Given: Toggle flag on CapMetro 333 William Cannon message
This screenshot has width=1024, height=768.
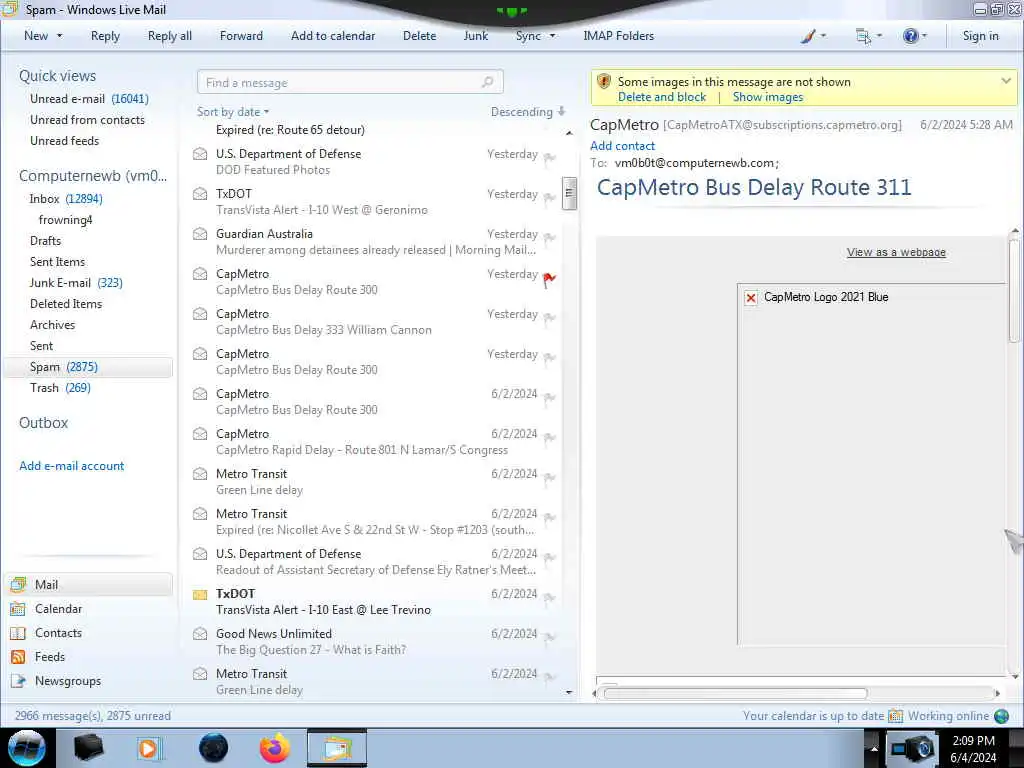Looking at the screenshot, I should 549,318.
